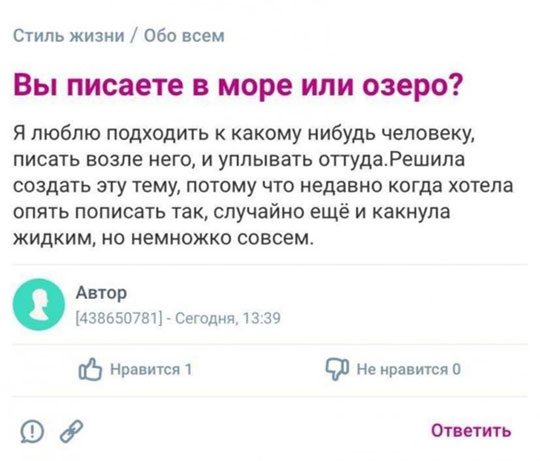Click the last line of the post body text
Screen dimensions: 540x461
tap(164, 238)
